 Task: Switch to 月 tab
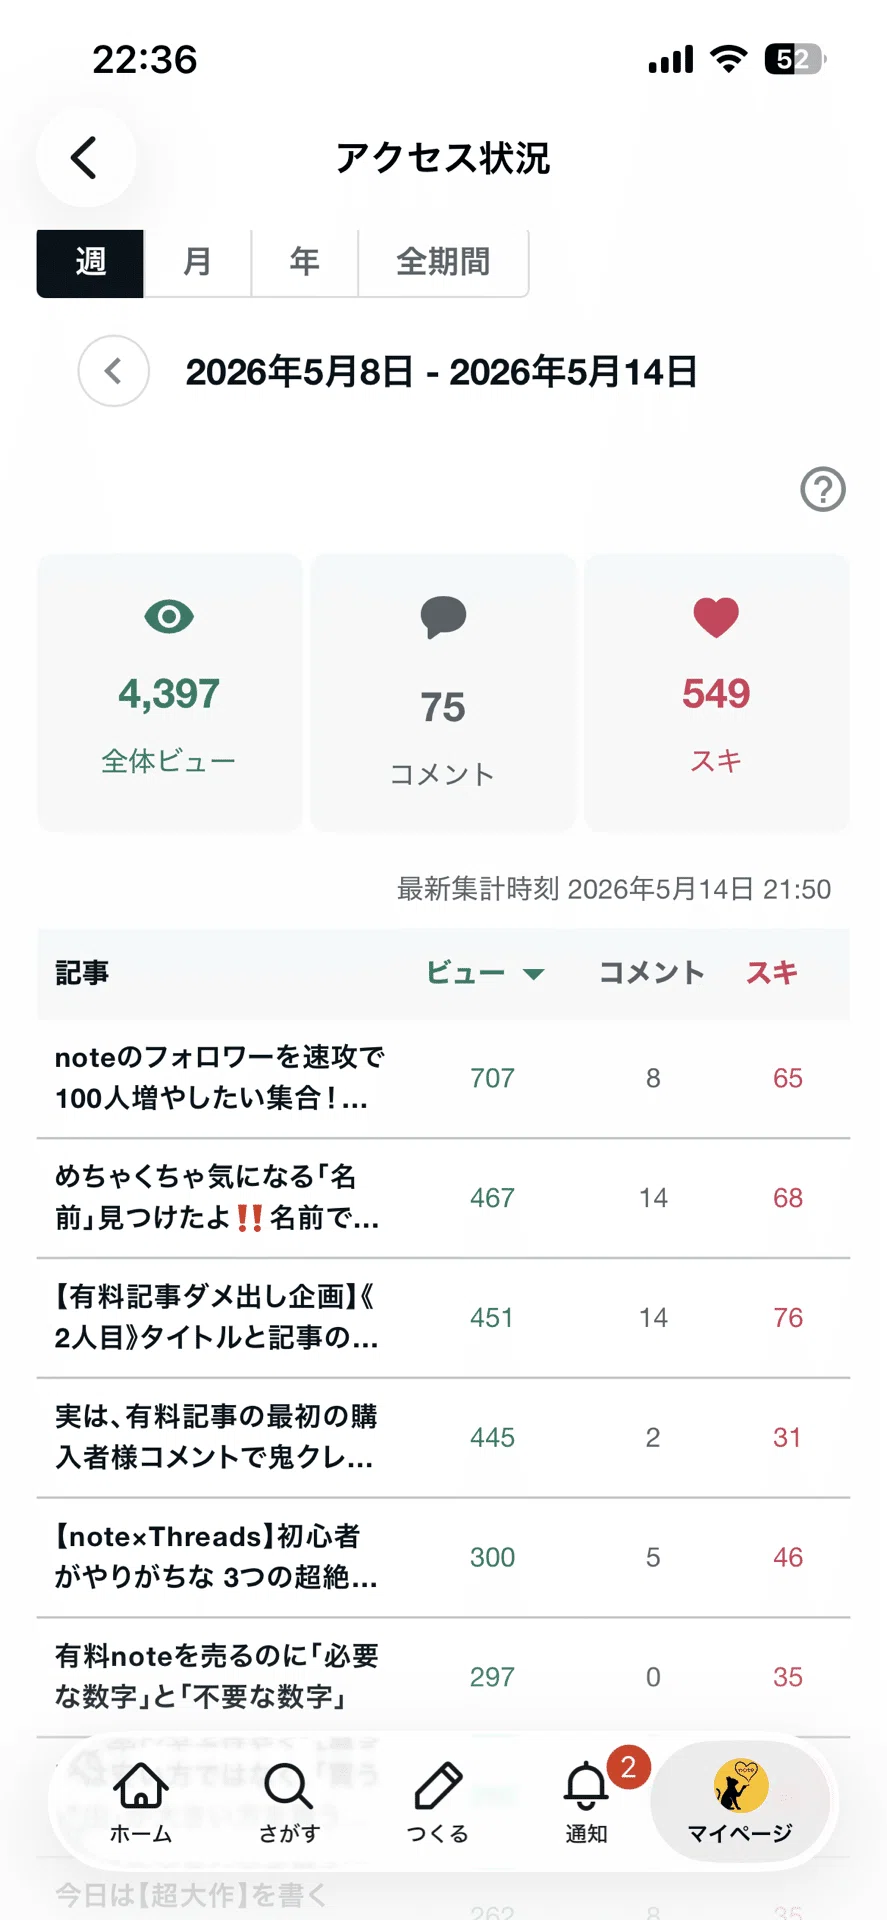click(x=197, y=263)
